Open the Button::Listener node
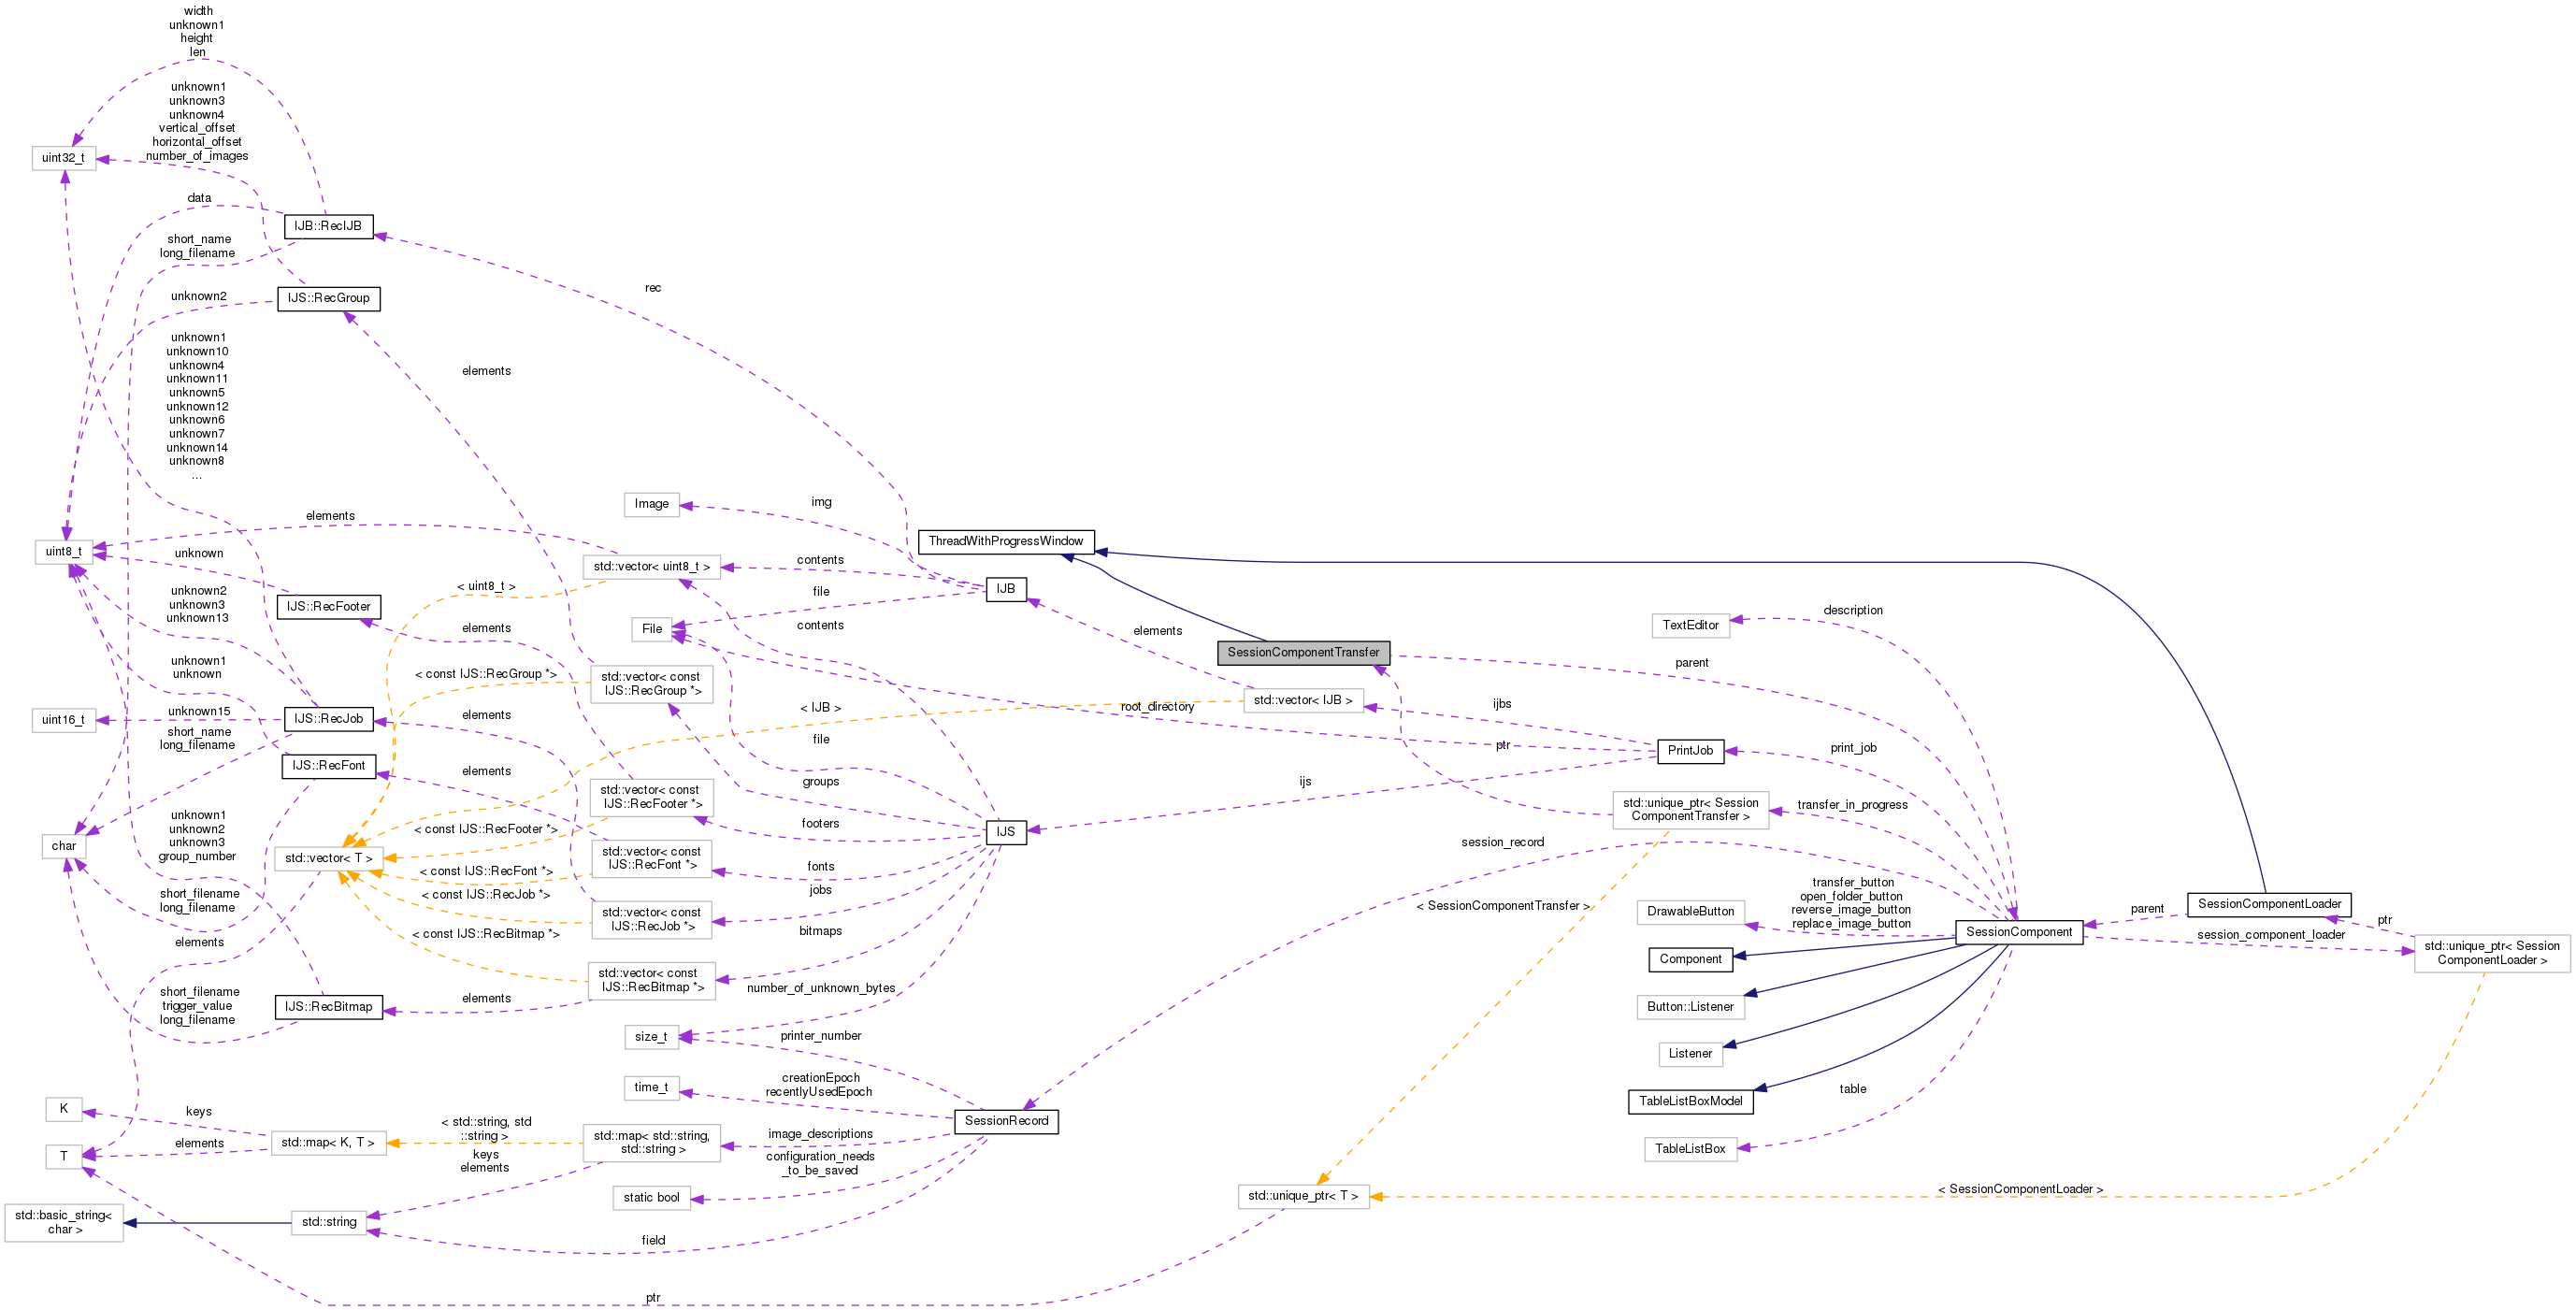Image resolution: width=2576 pixels, height=1310 pixels. click(1690, 1006)
